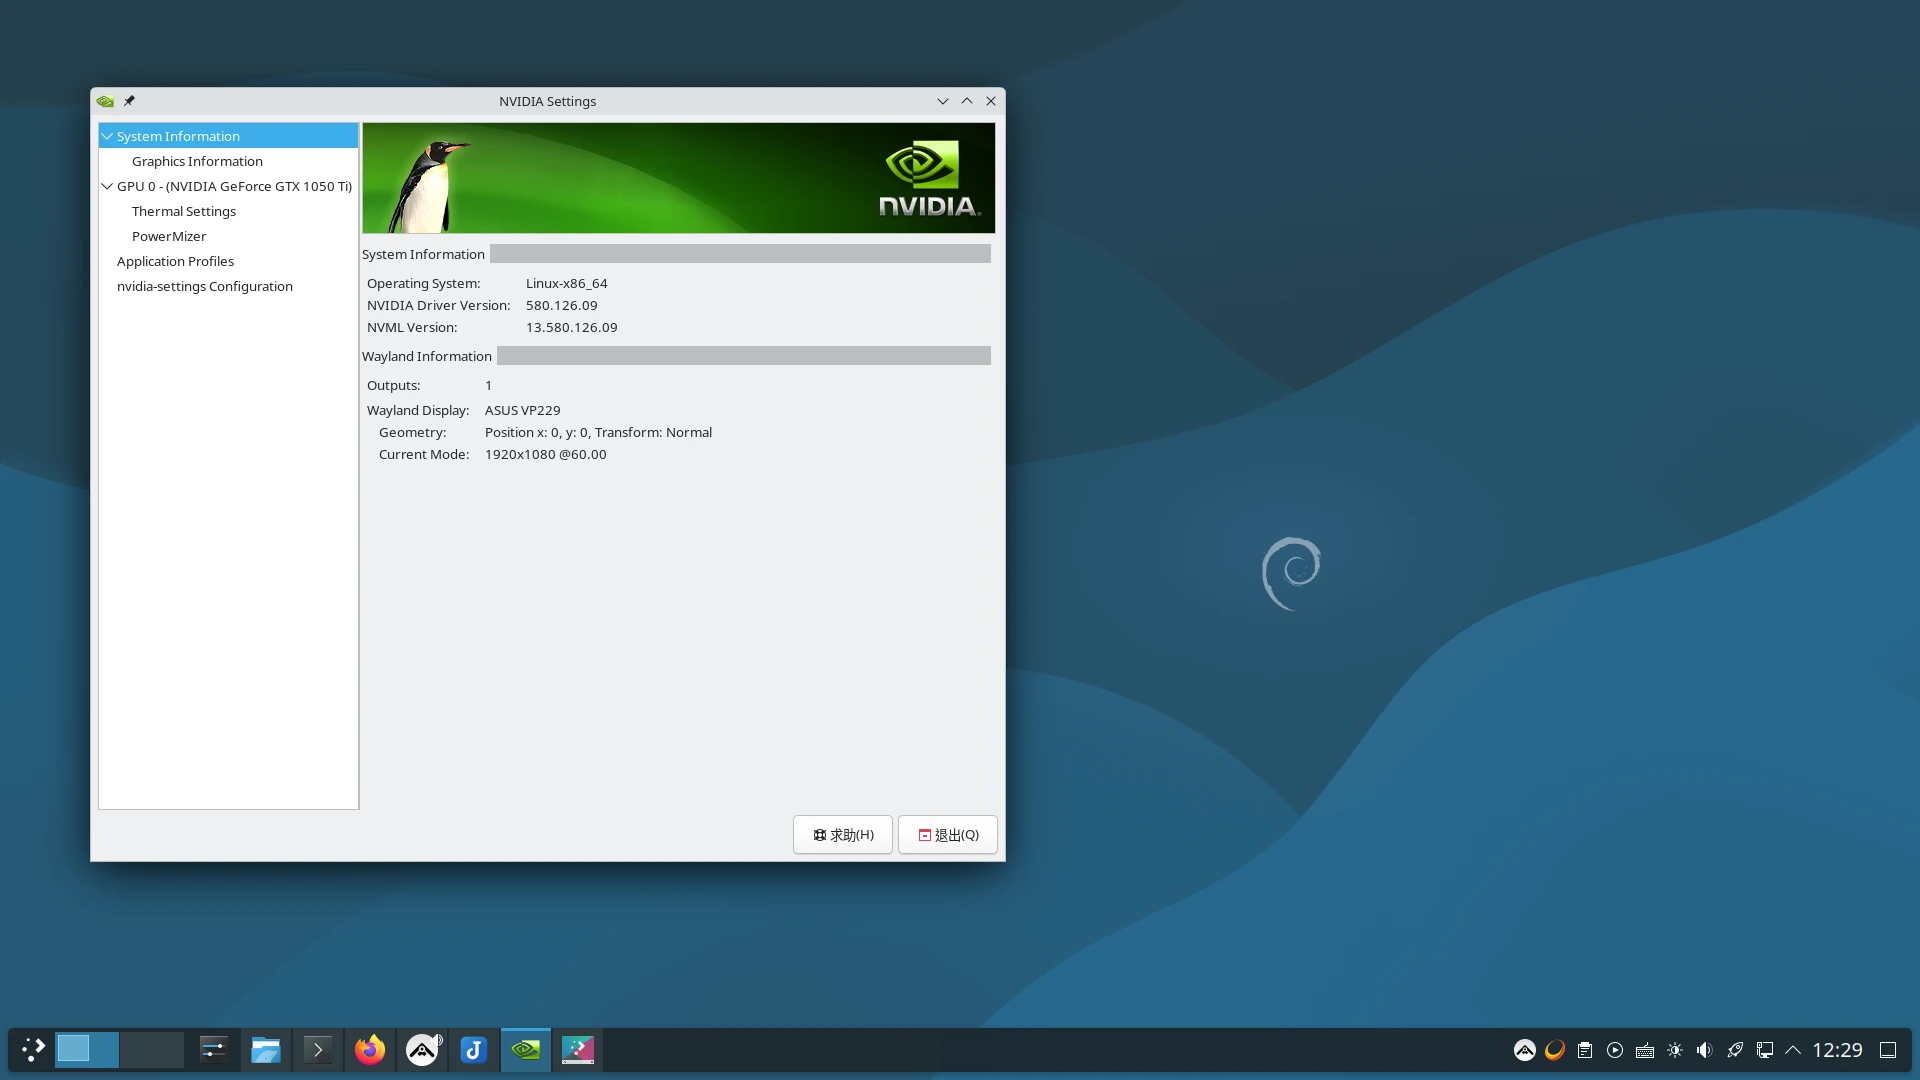This screenshot has width=1920, height=1080.
Task: Select Thermal Settings in the sidebar
Action: 184,211
